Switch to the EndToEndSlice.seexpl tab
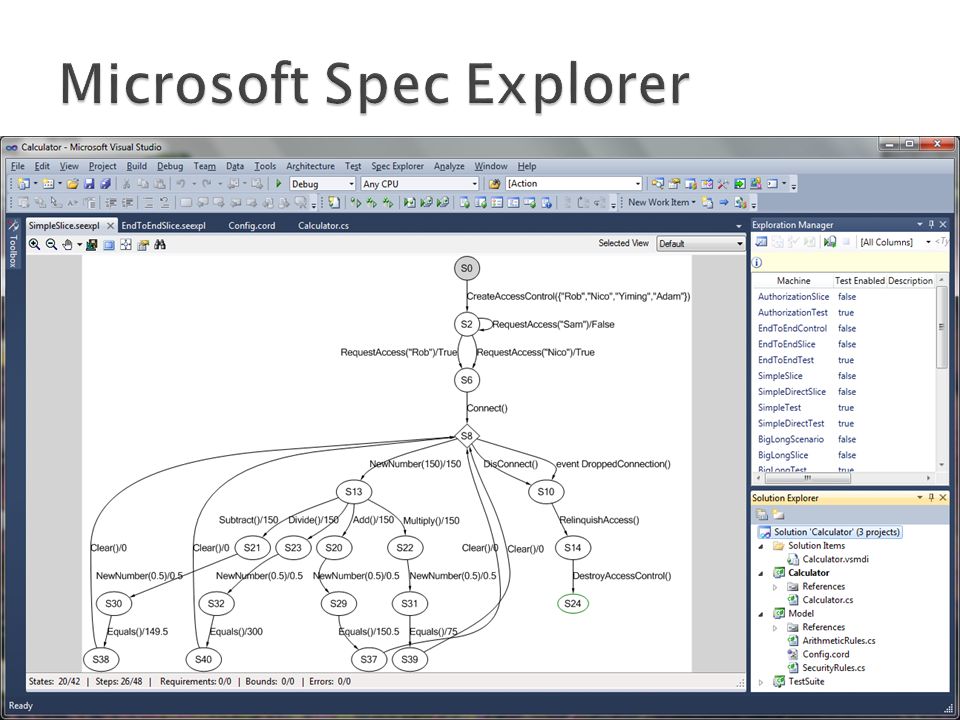960x720 pixels. tap(163, 225)
